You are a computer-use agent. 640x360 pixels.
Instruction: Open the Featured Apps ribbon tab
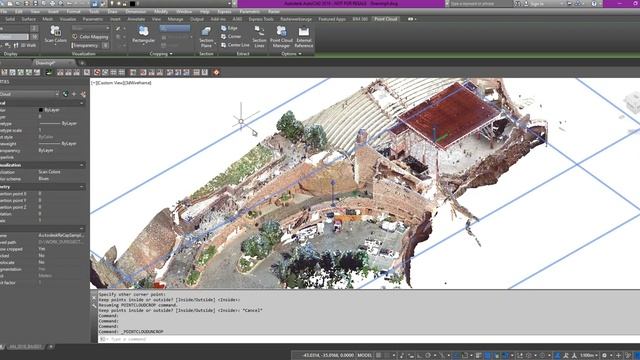(x=332, y=19)
